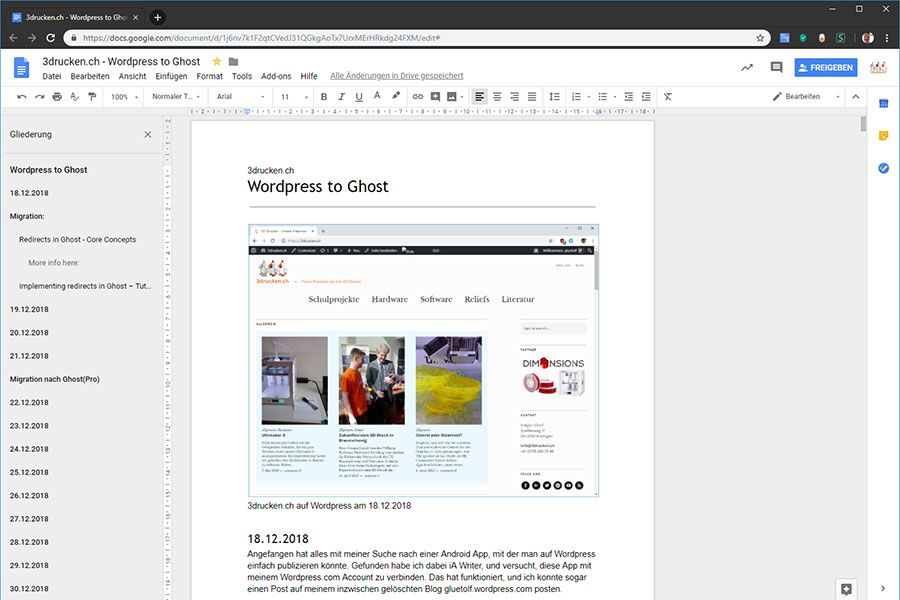The height and width of the screenshot is (600, 900).
Task: Apply a numbered list
Action: (x=576, y=96)
